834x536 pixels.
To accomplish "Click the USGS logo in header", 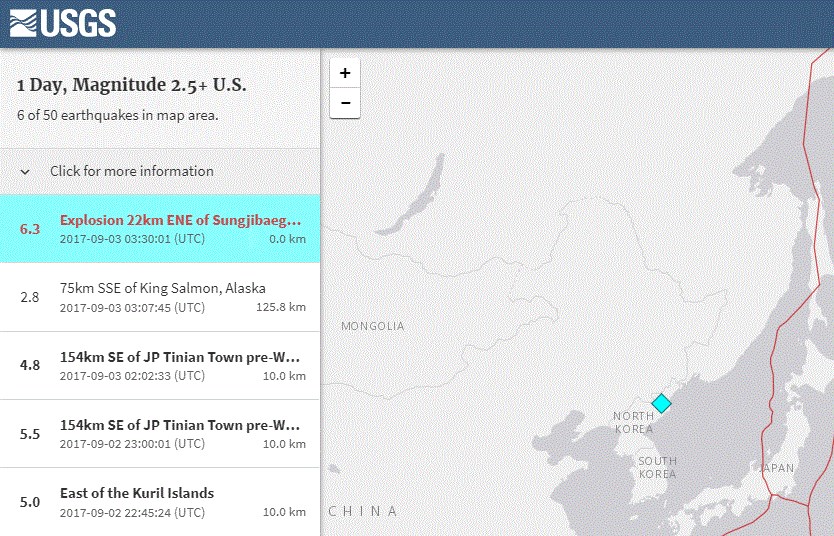I will pos(62,23).
